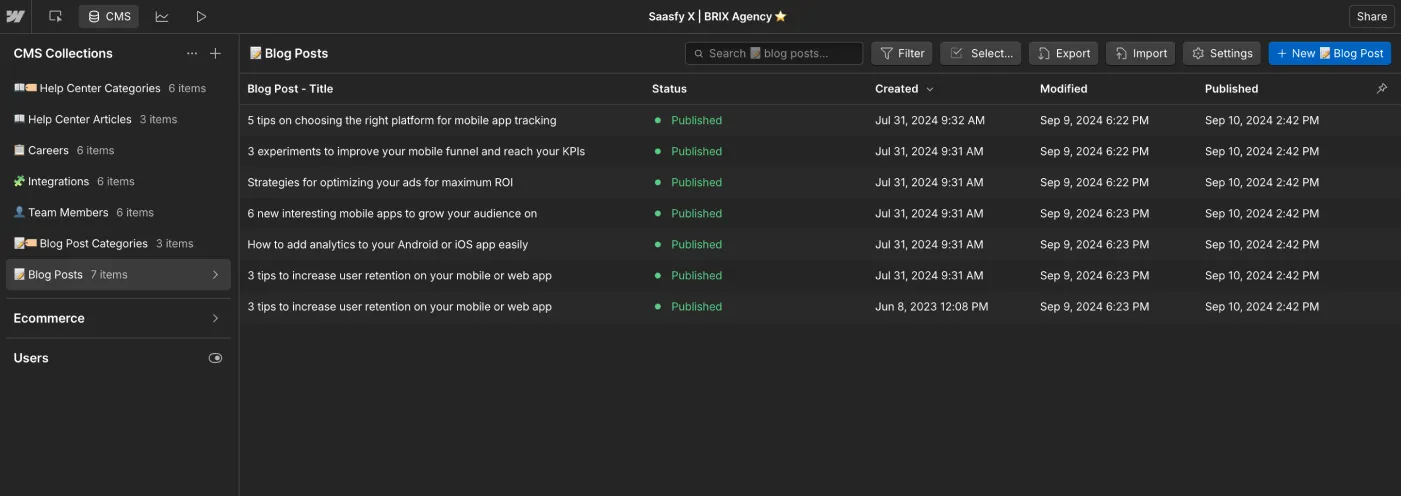1401x496 pixels.
Task: Open the Blog Post Categories collection
Action: [118, 243]
